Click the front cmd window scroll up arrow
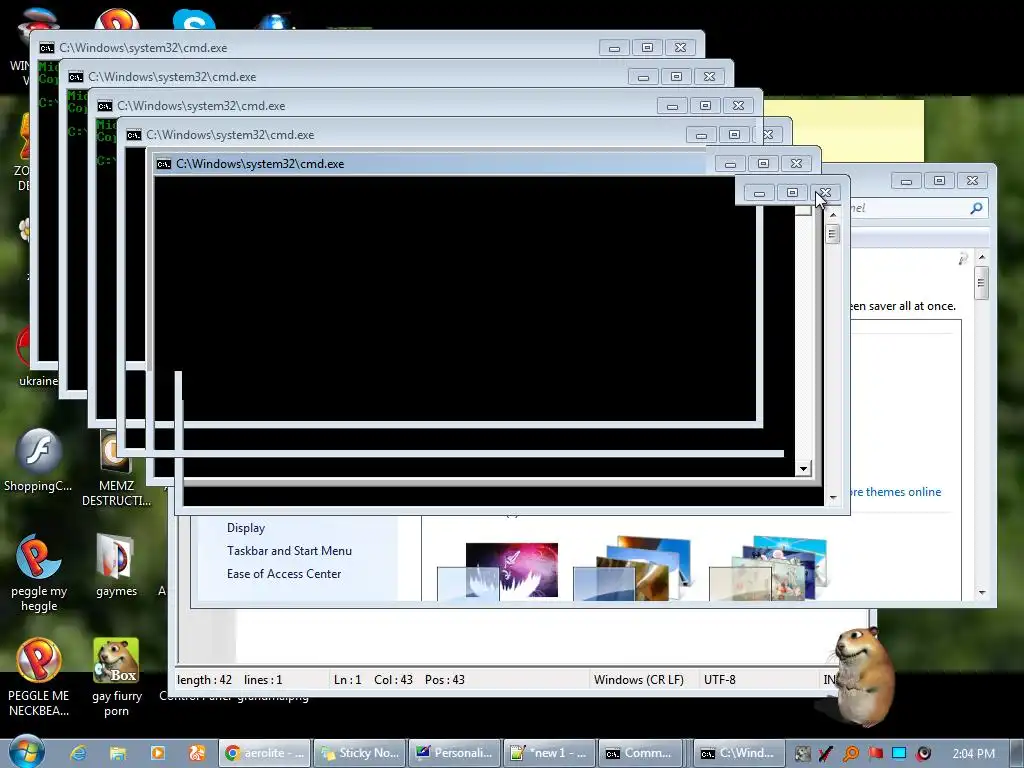 [x=833, y=215]
